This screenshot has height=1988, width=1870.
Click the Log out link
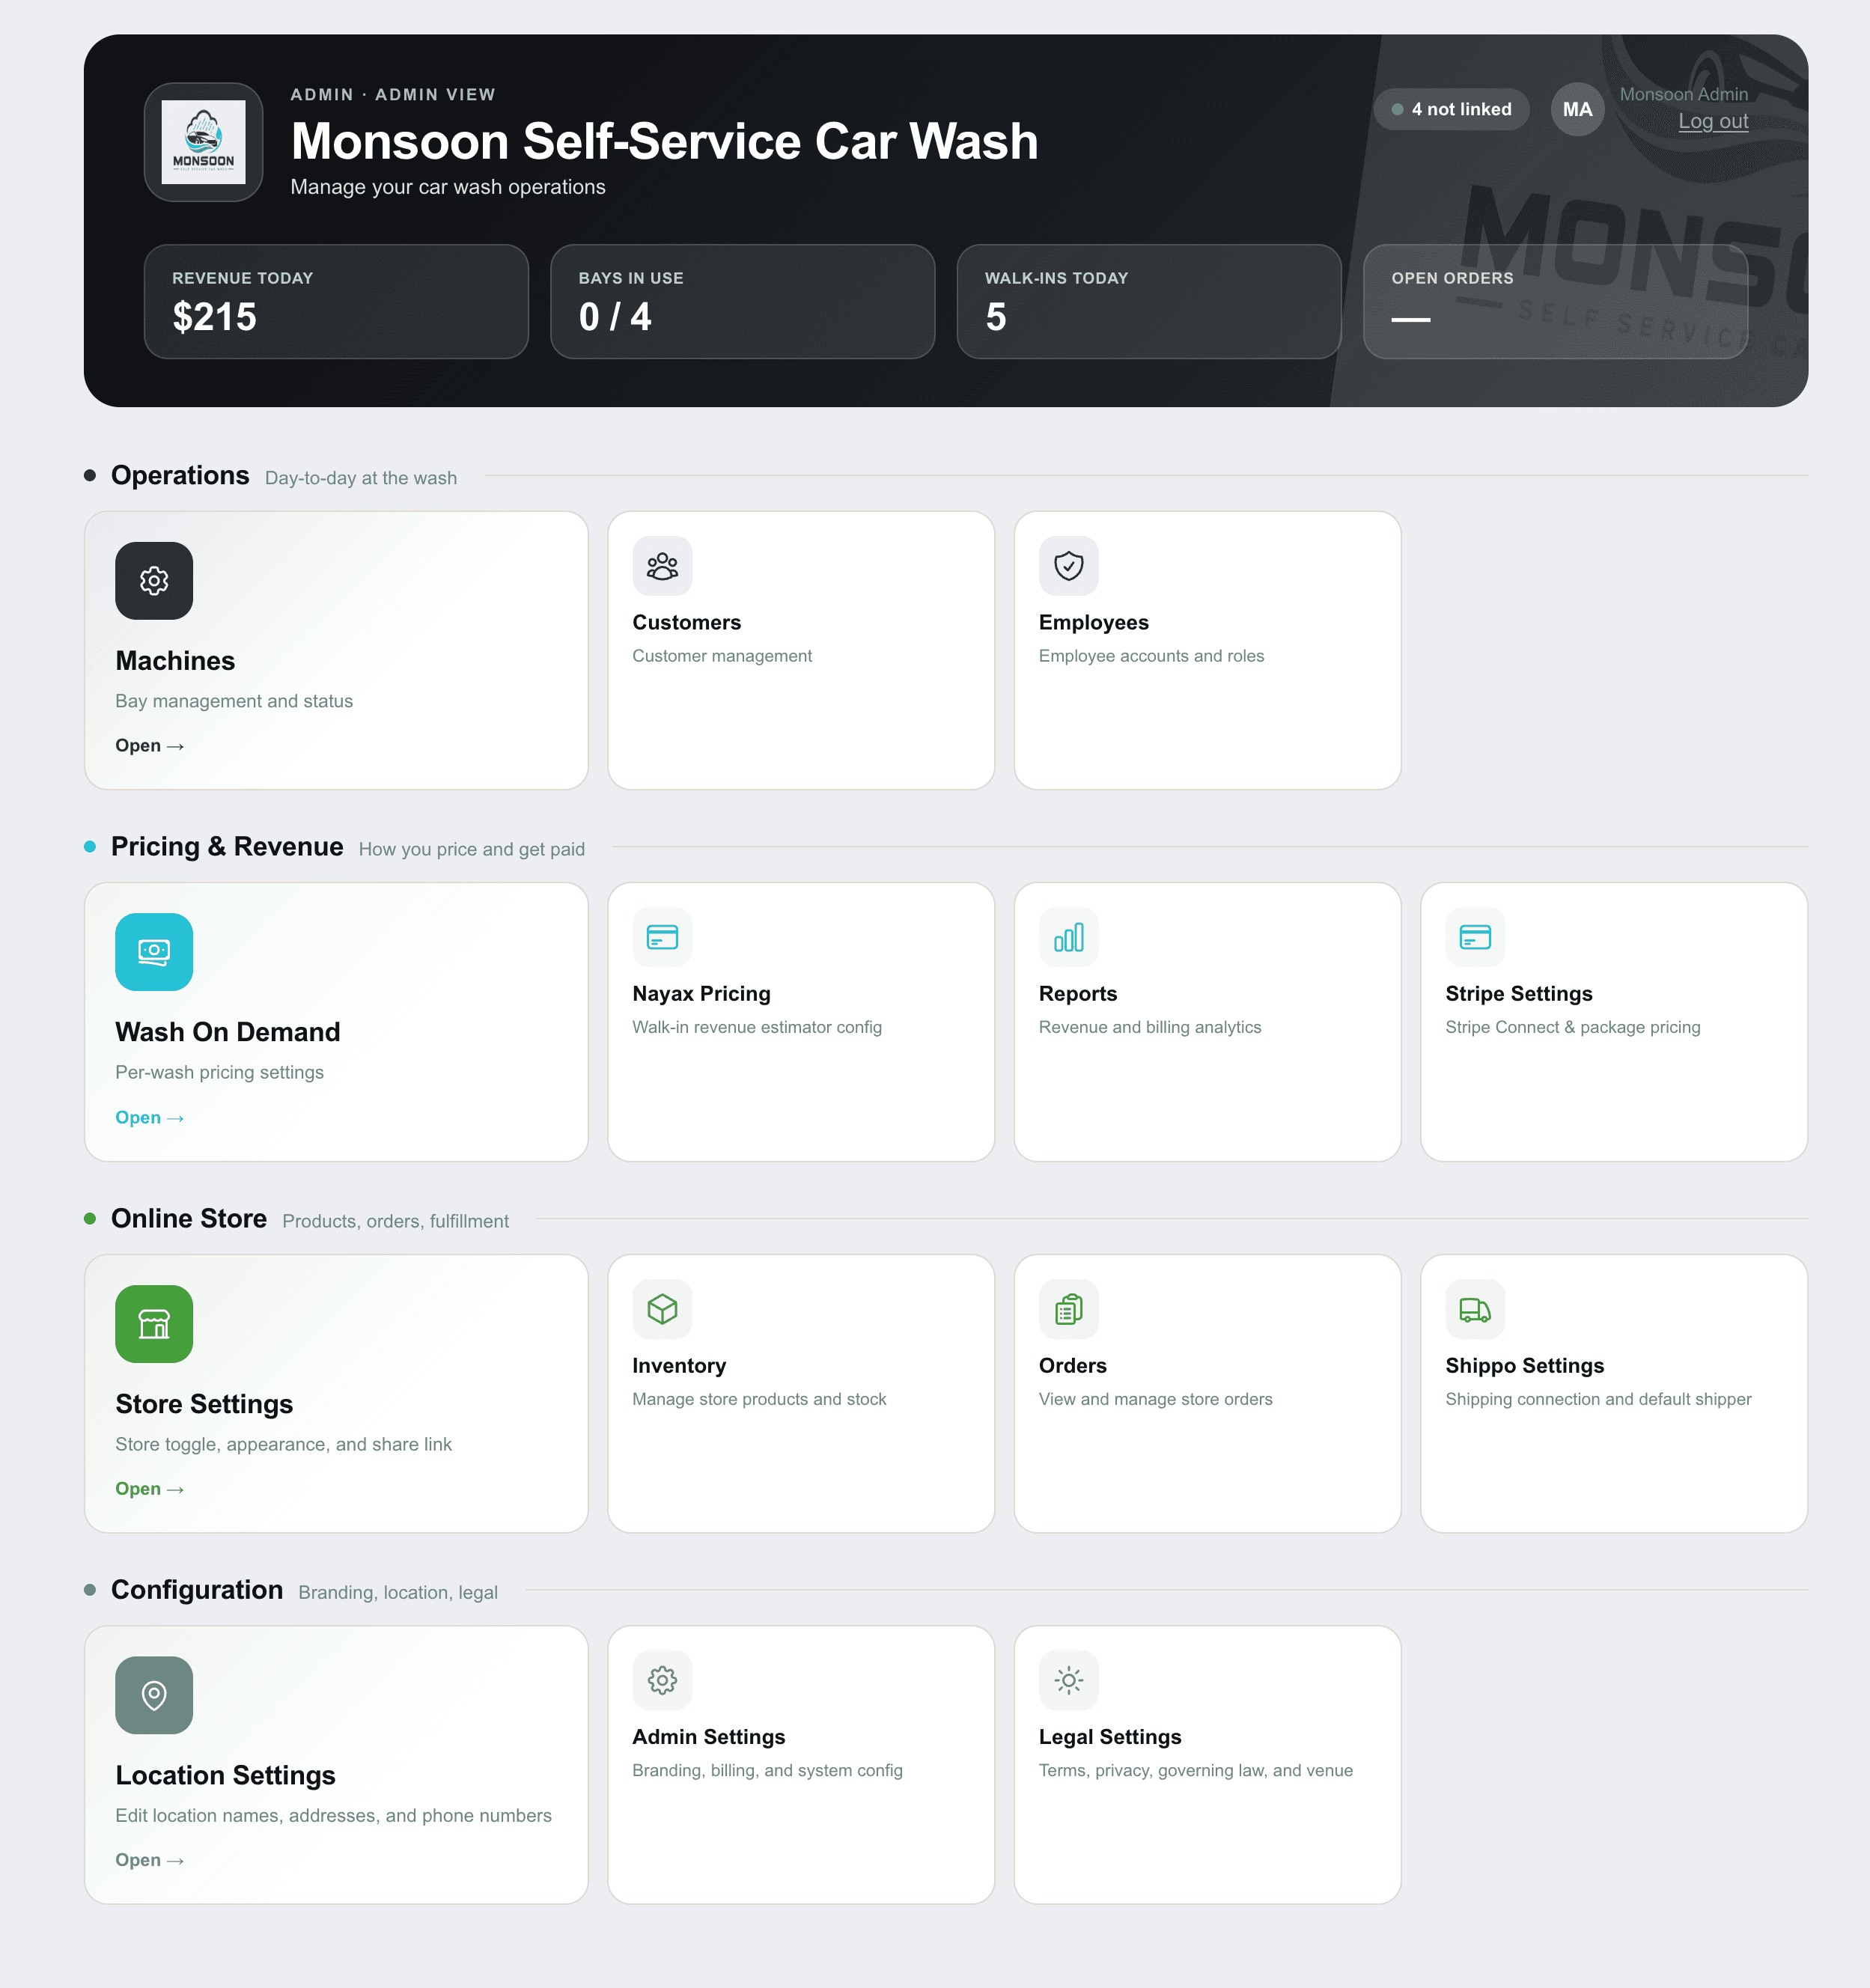(1713, 121)
